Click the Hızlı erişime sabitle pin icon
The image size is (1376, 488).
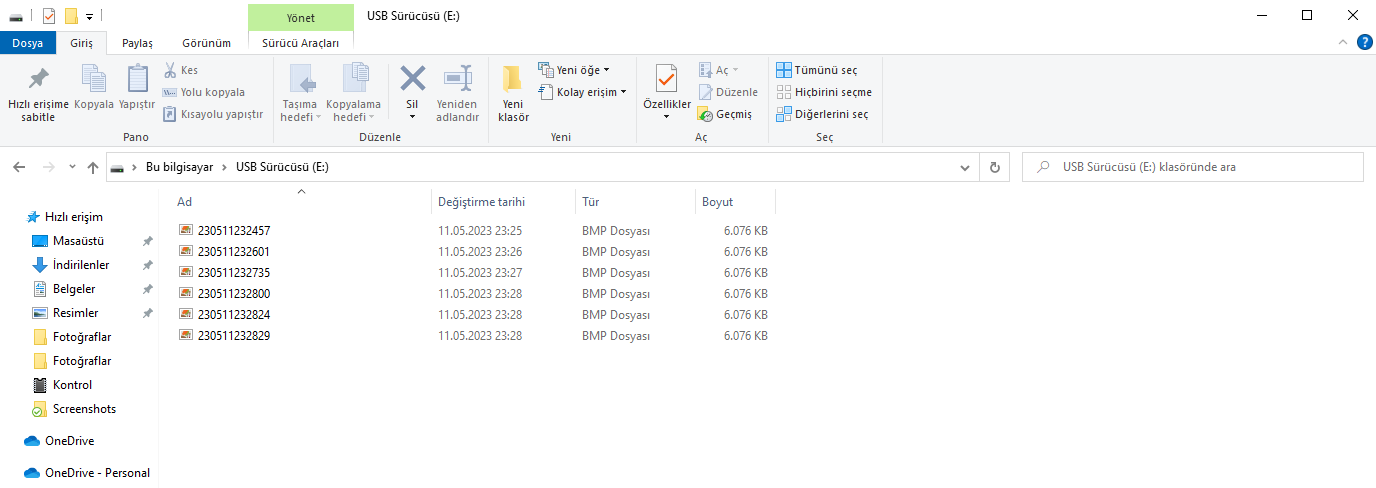38,80
